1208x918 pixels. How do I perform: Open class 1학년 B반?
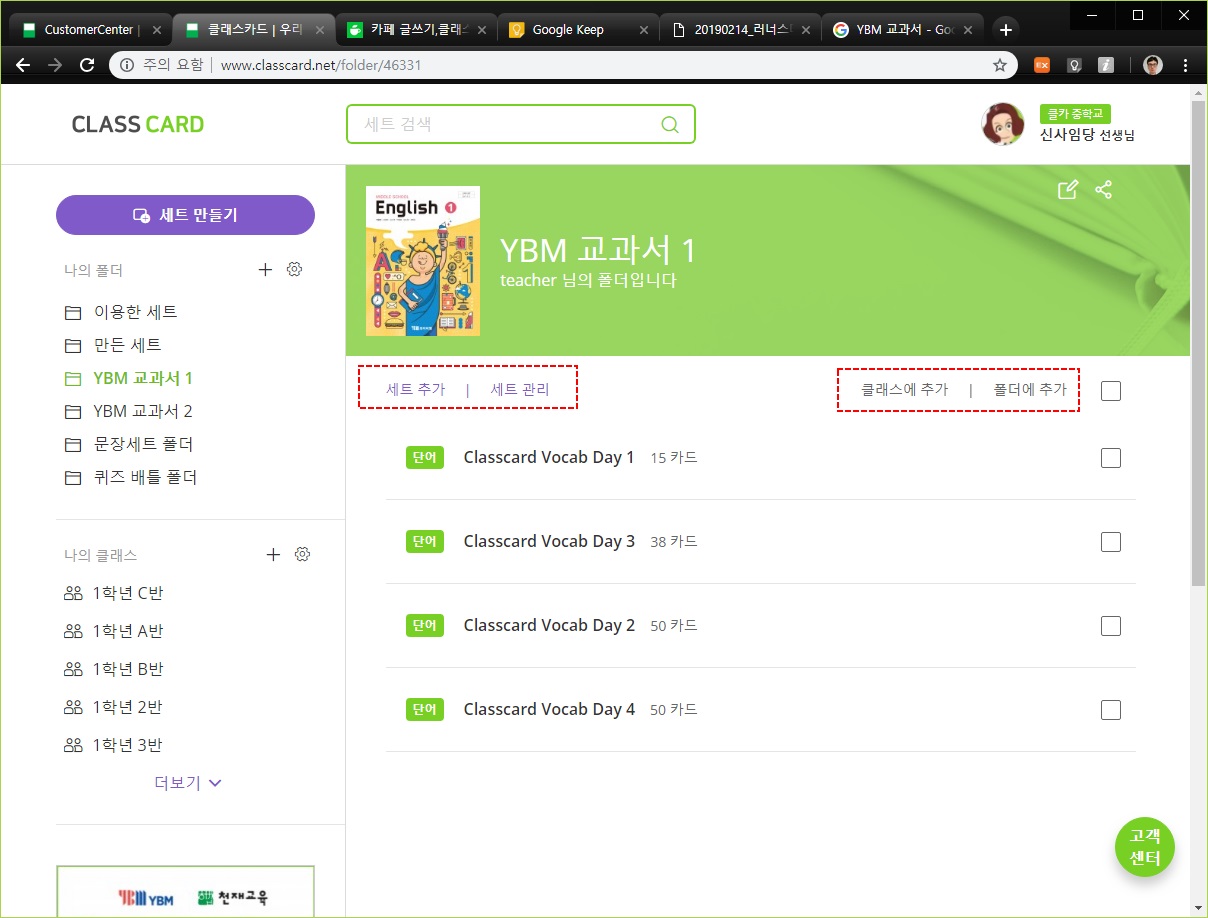tap(114, 669)
